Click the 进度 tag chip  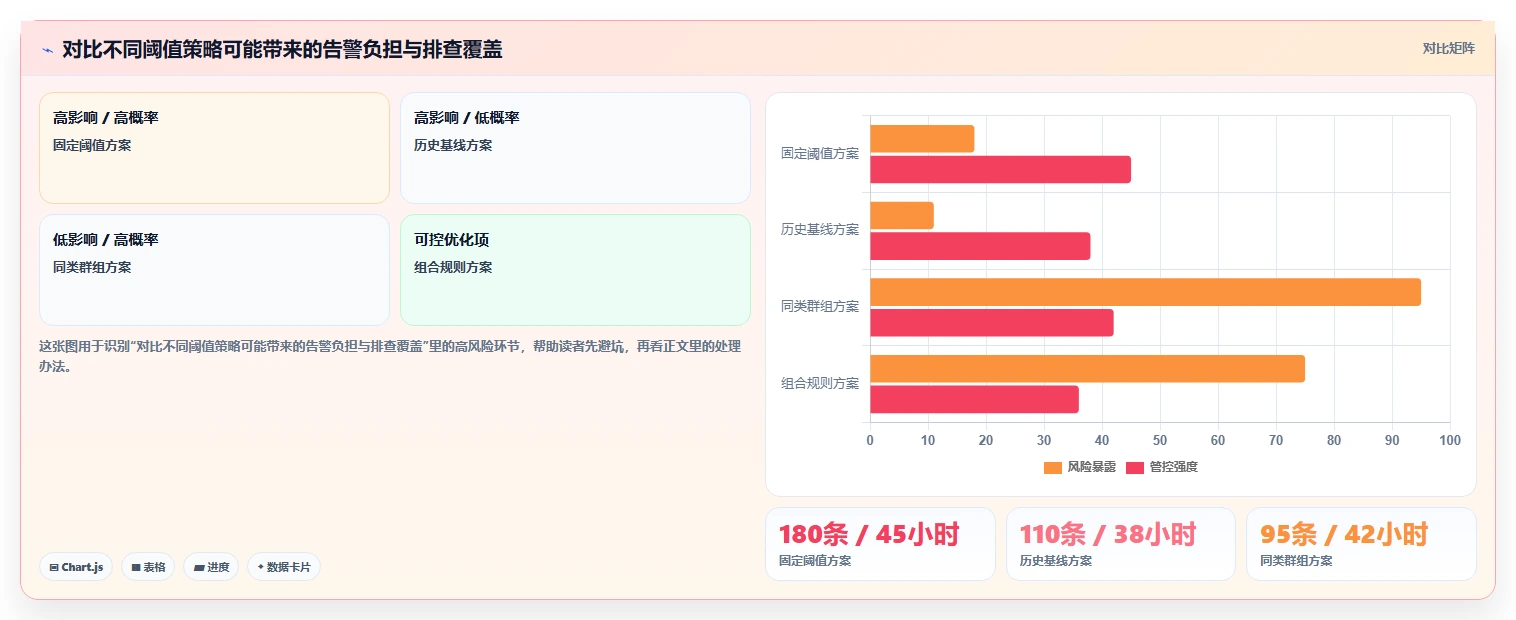click(211, 567)
